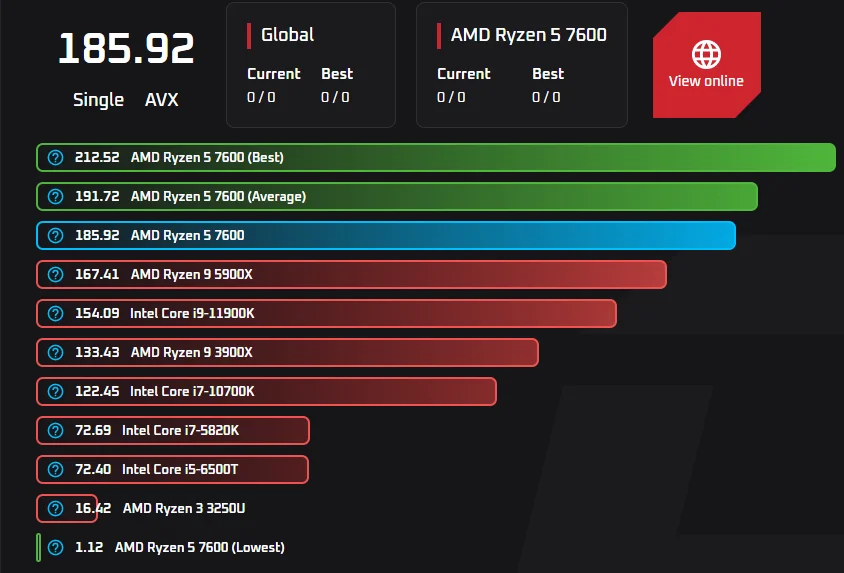Click Best value in the Global panel
844x573 pixels.
coord(335,97)
